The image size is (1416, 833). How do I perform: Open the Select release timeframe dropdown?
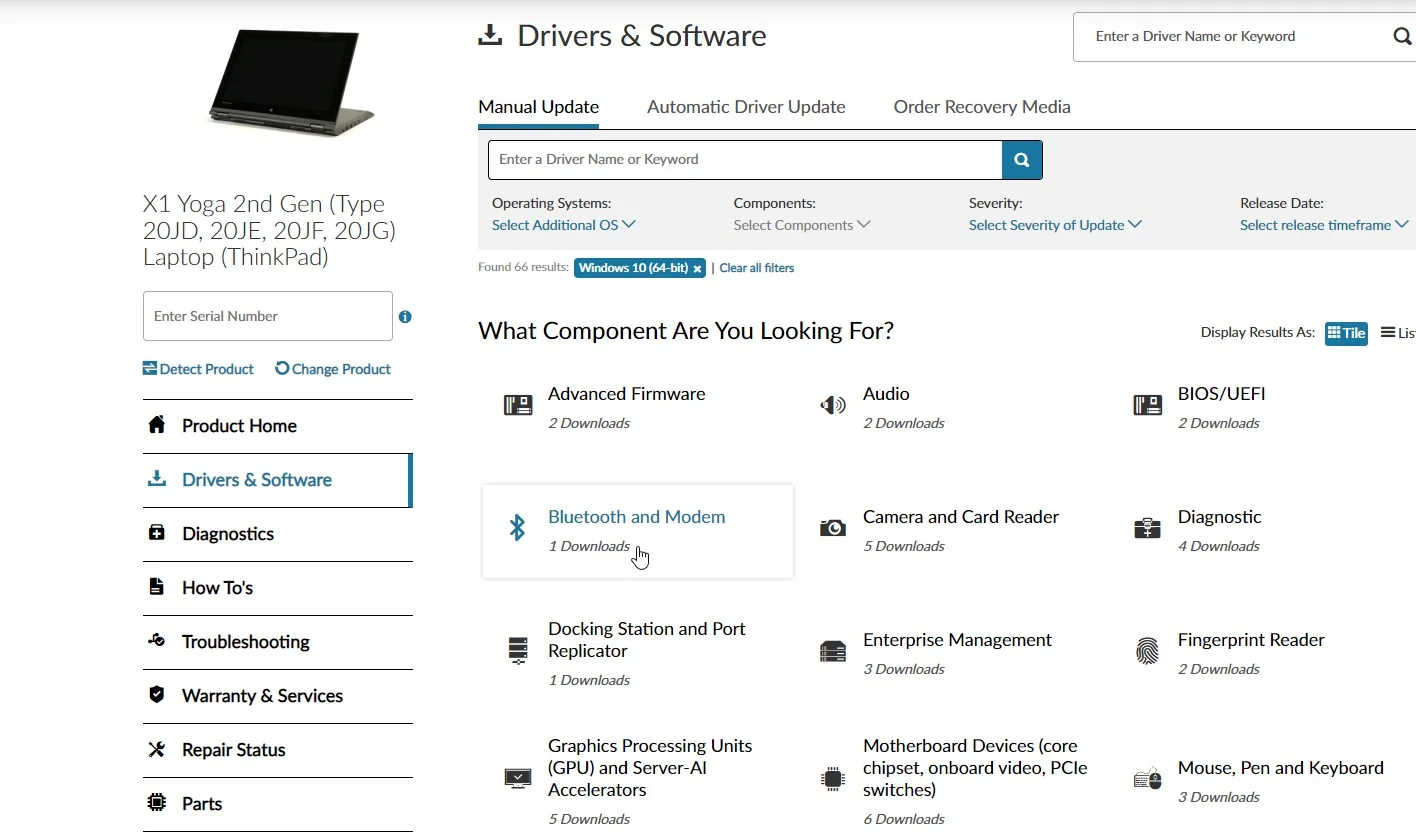click(x=1324, y=225)
